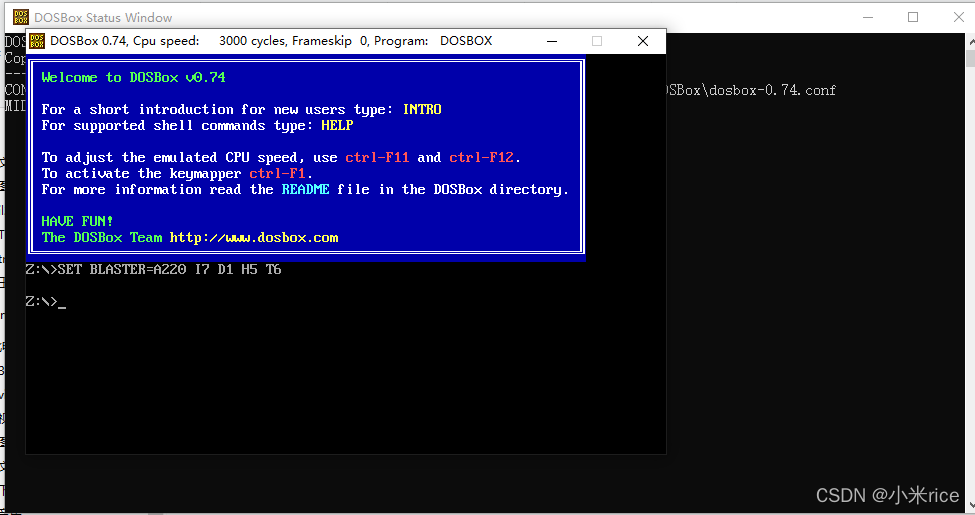Click the 'Welcome to DOSBox v0.74' text
Screen dimensions: 975x515
[x=134, y=78]
